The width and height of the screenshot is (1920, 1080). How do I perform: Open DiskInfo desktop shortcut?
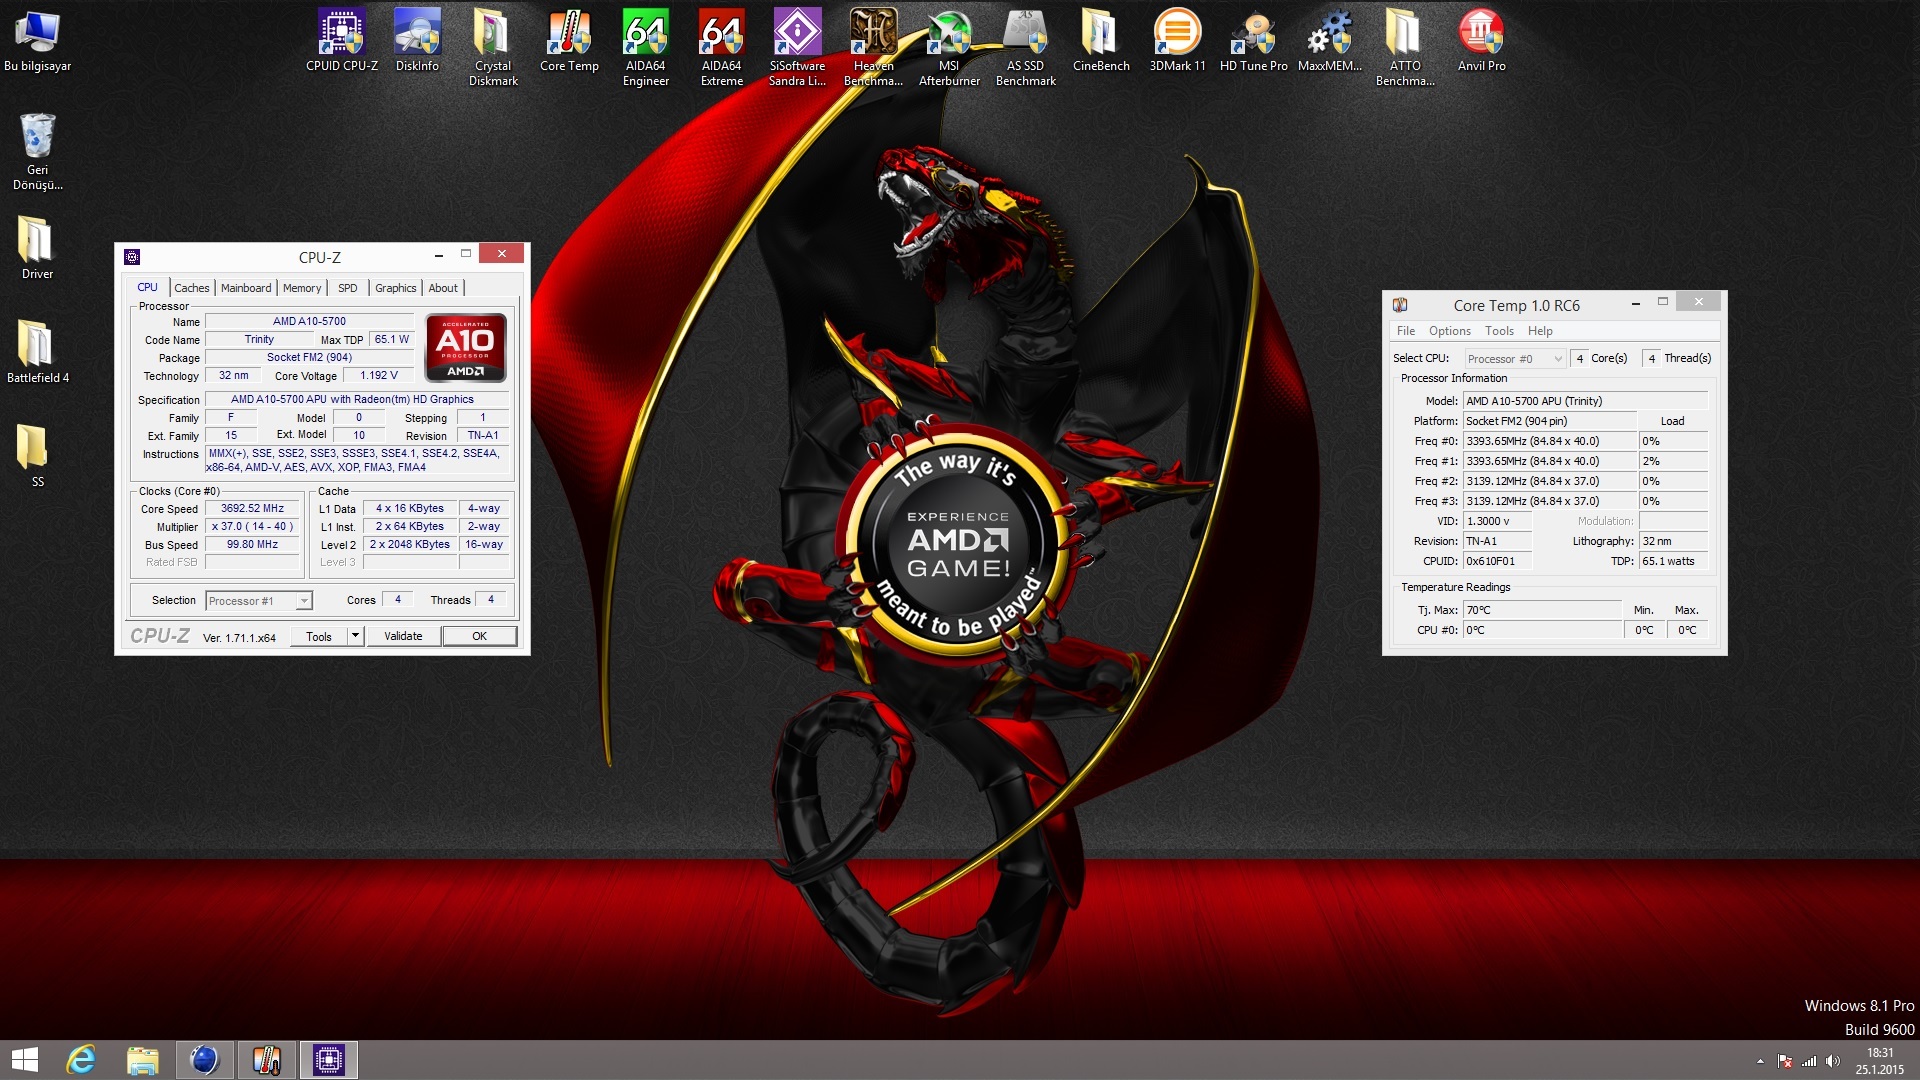[x=417, y=40]
